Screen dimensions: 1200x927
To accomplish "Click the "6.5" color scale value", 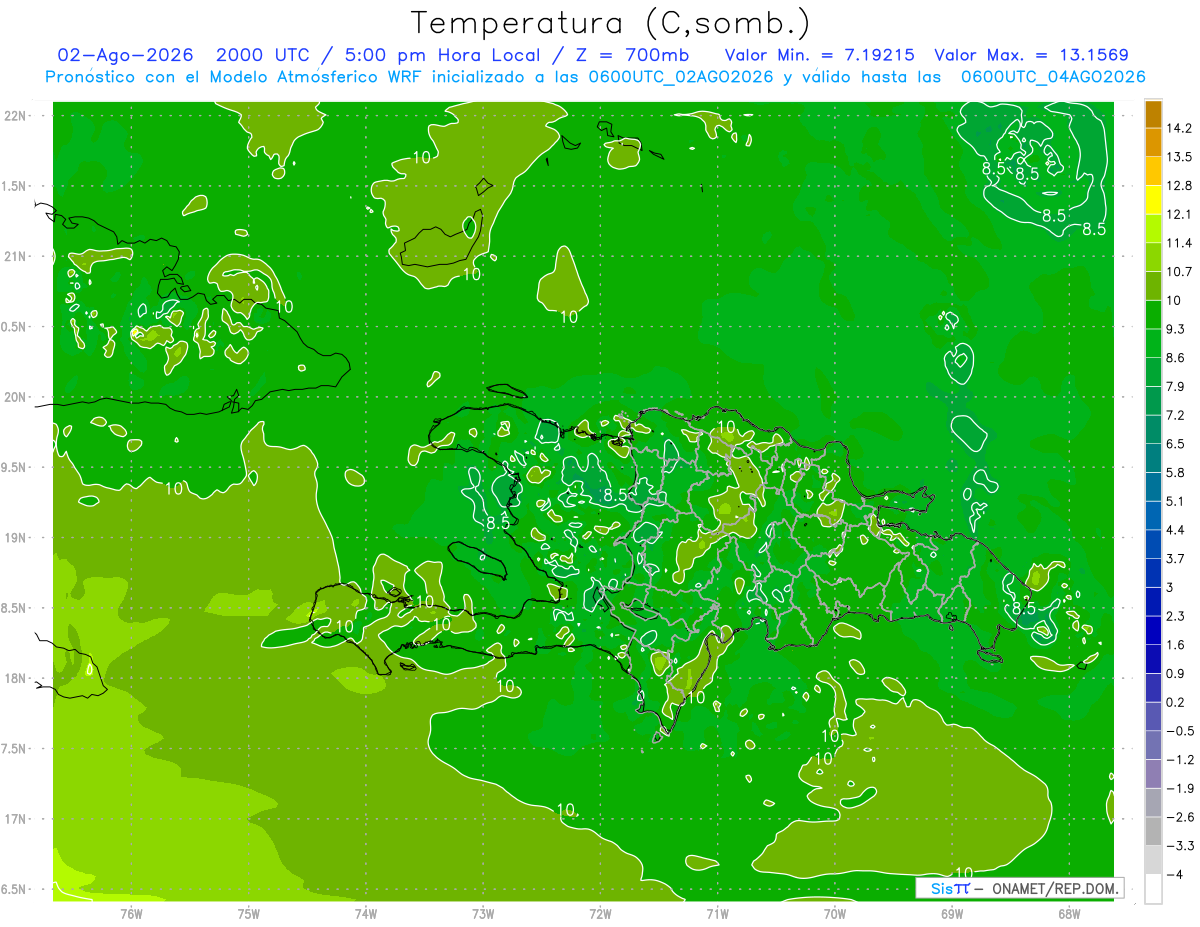I will (x=1176, y=444).
